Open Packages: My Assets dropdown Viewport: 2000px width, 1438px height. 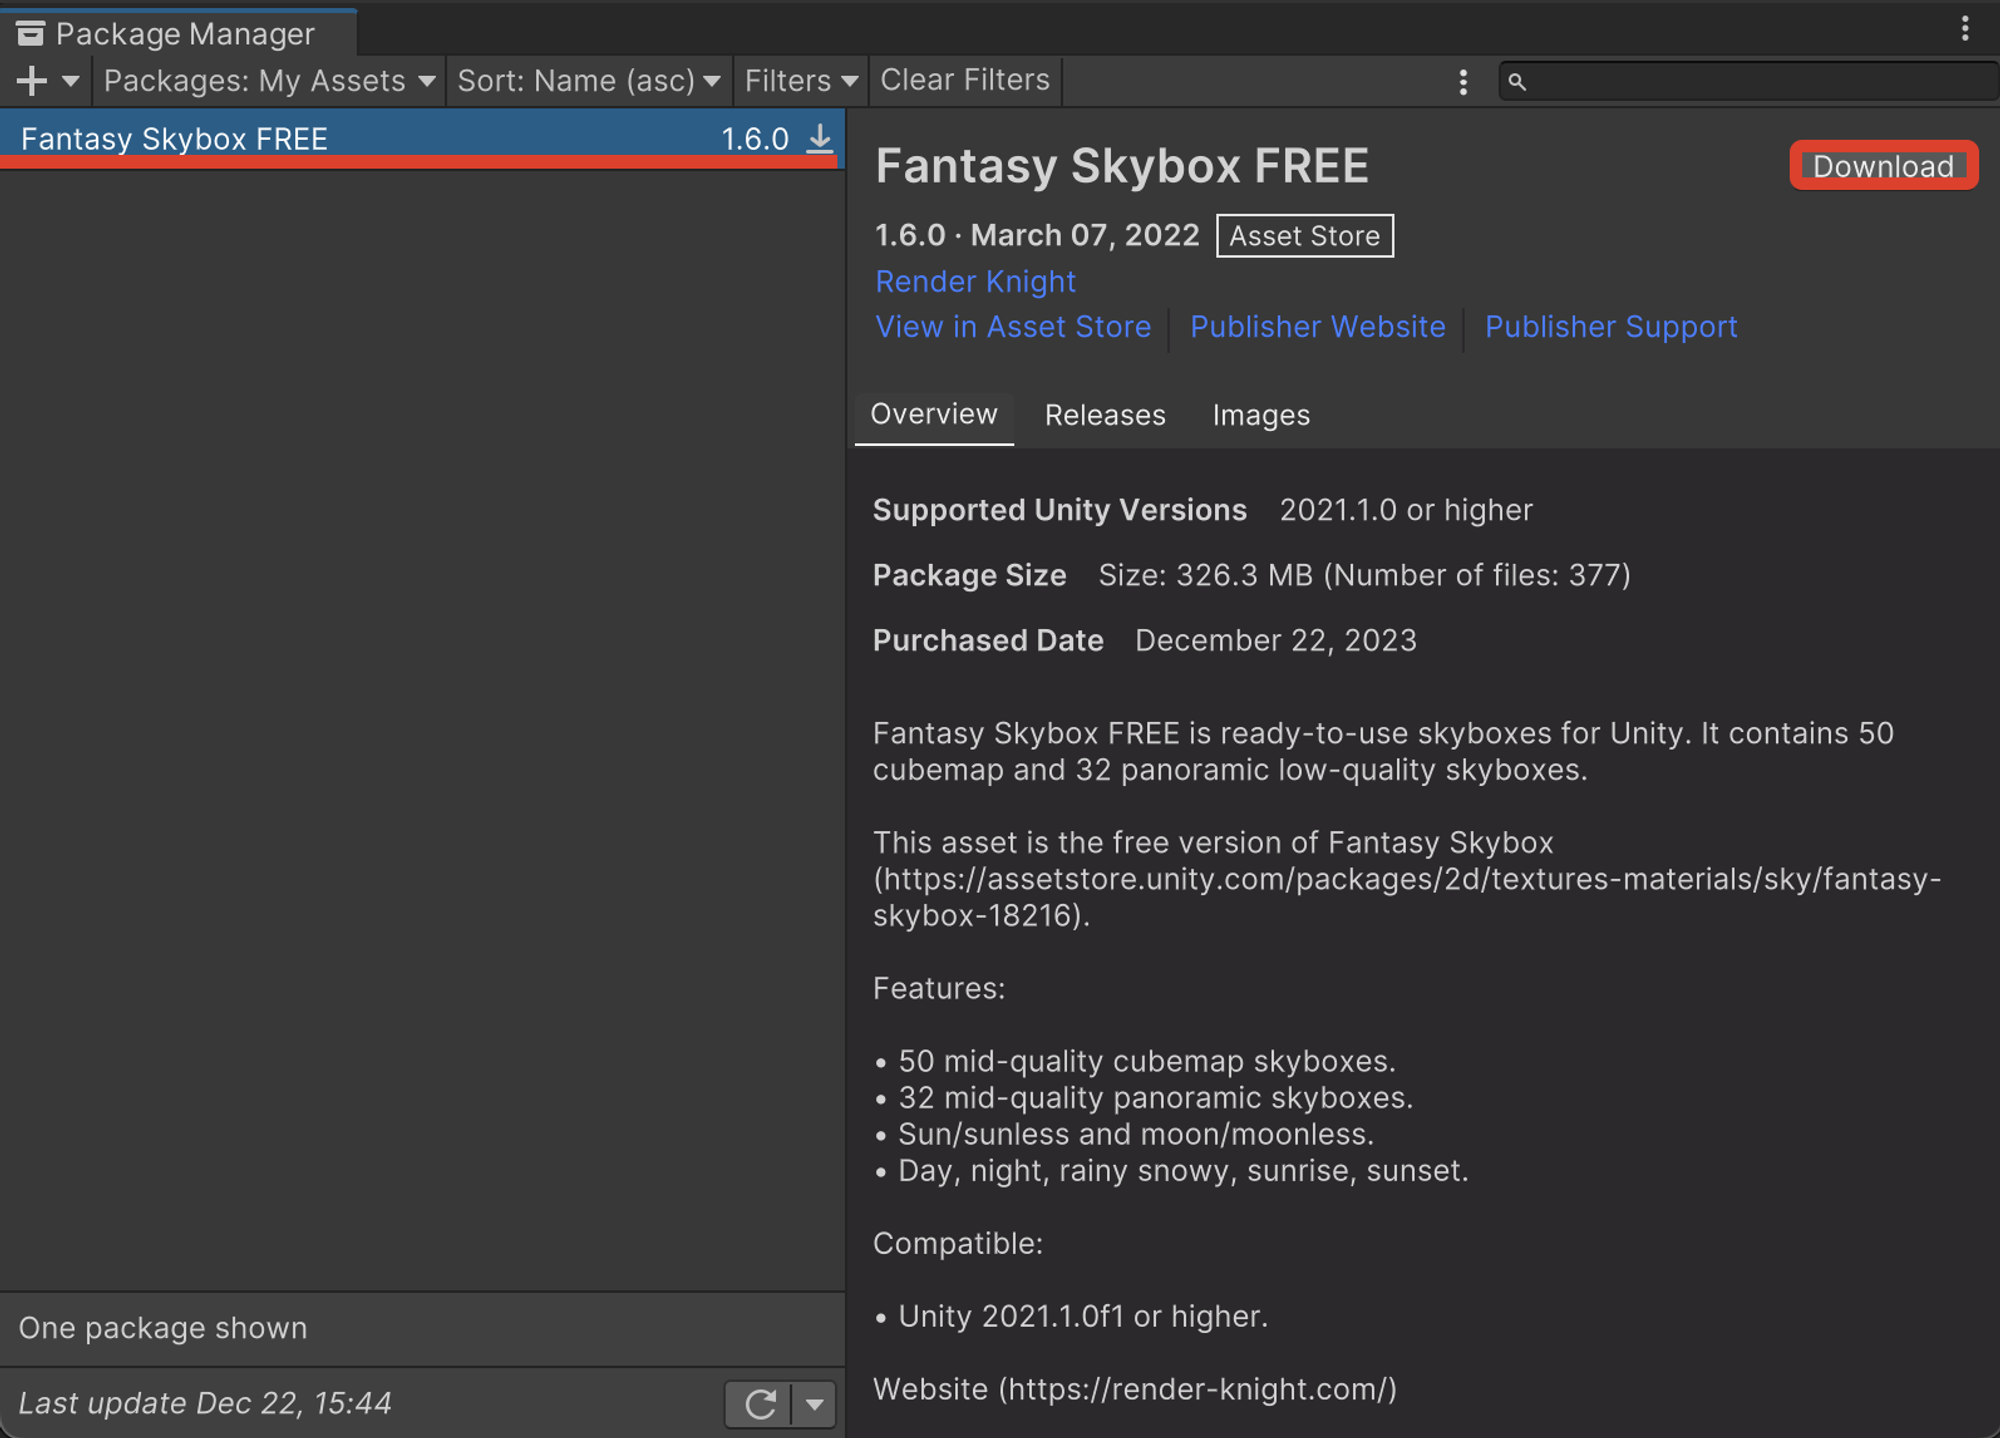pyautogui.click(x=269, y=81)
